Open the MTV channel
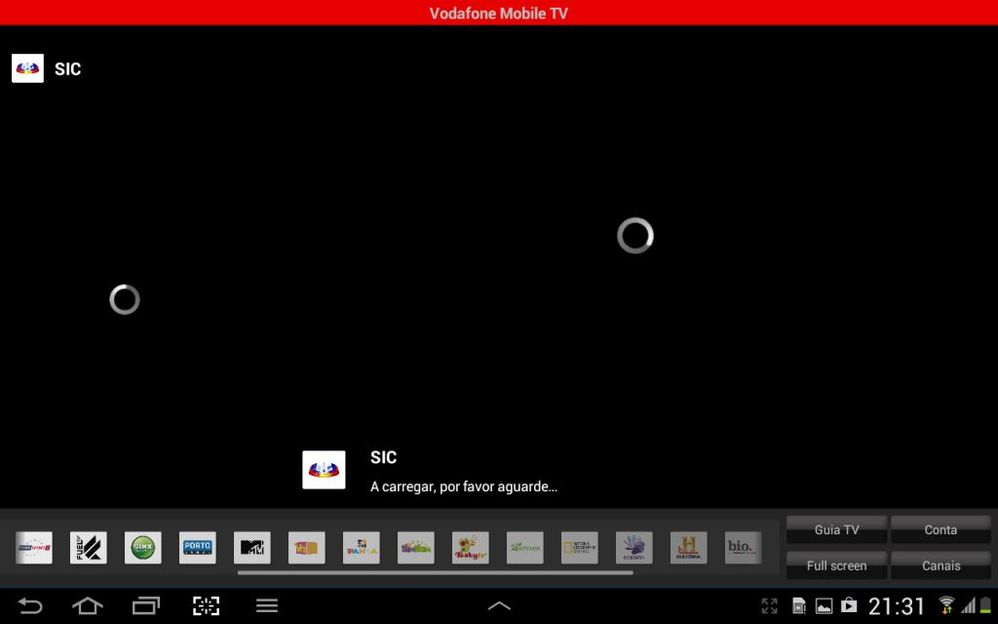 click(x=251, y=547)
